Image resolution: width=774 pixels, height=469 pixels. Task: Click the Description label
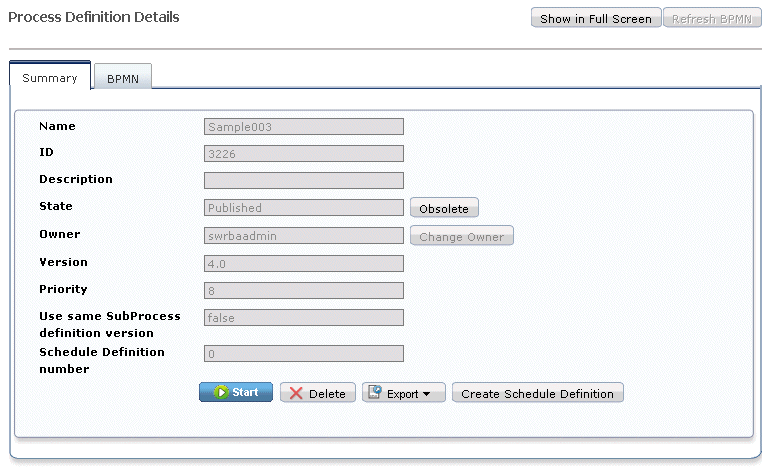tap(76, 179)
